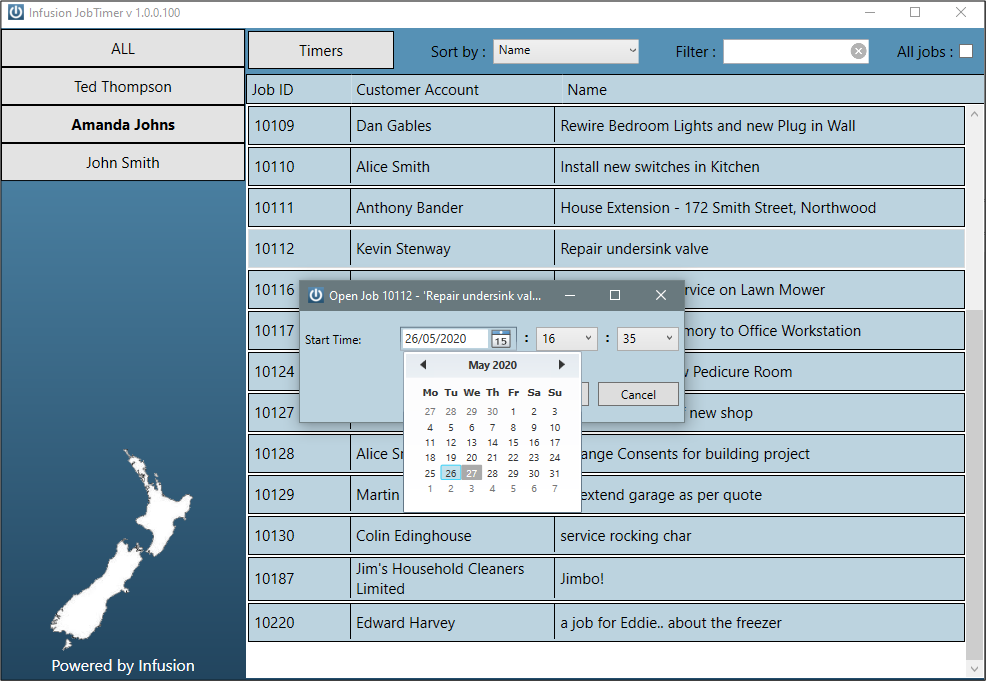
Task: Select job 10110 Install new switches in Kitchen
Action: [x=606, y=167]
